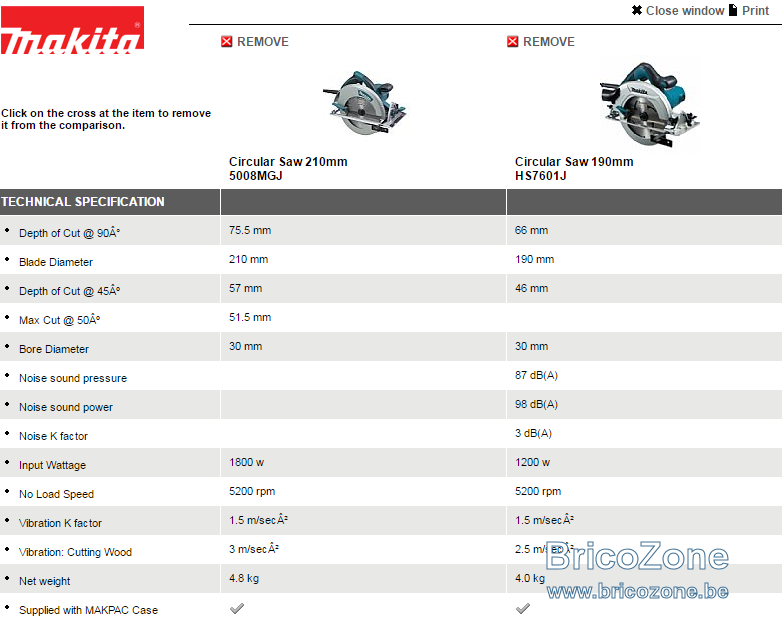Image resolution: width=782 pixels, height=635 pixels.
Task: Click the 46 mm value
Action: point(531,288)
